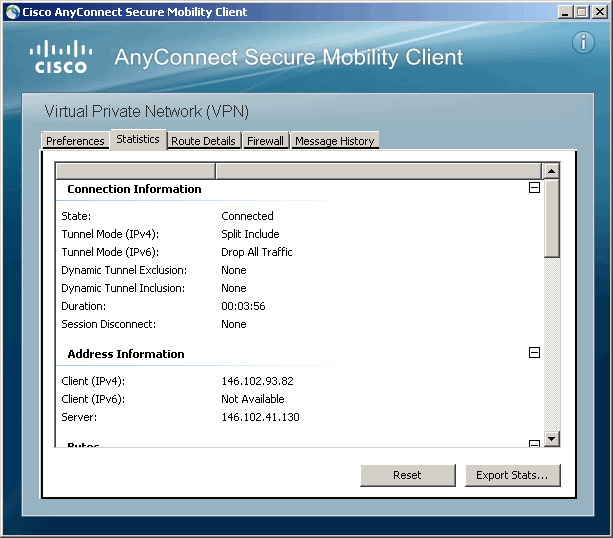Viewport: 613px width, 538px height.
Task: Switch to the Route Details tab
Action: coord(203,141)
